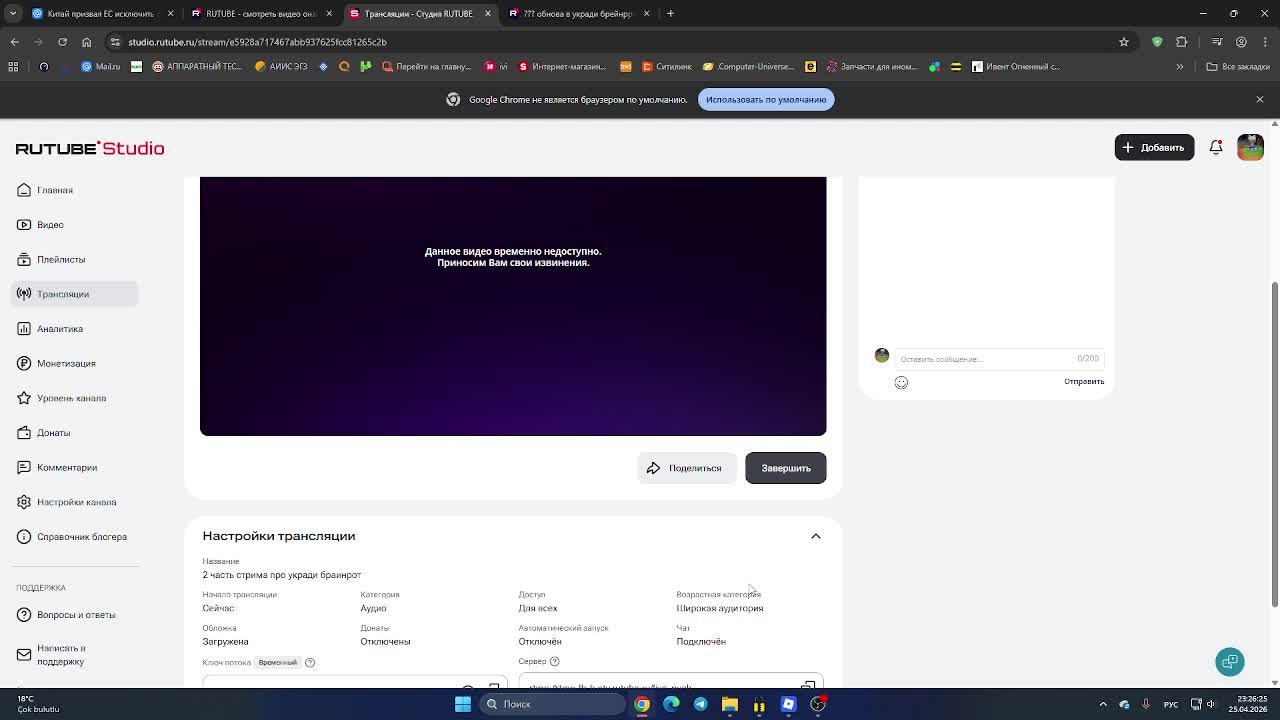Open АИИС ЭГЗ bookmark

pyautogui.click(x=281, y=67)
